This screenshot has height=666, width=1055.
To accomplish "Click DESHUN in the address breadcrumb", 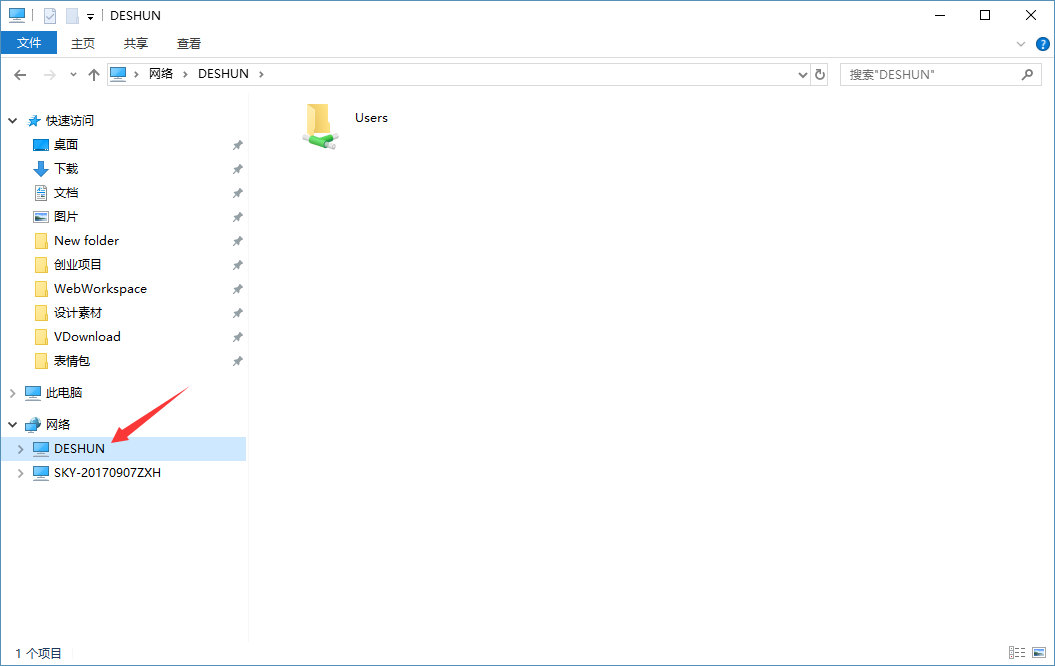I will point(223,74).
